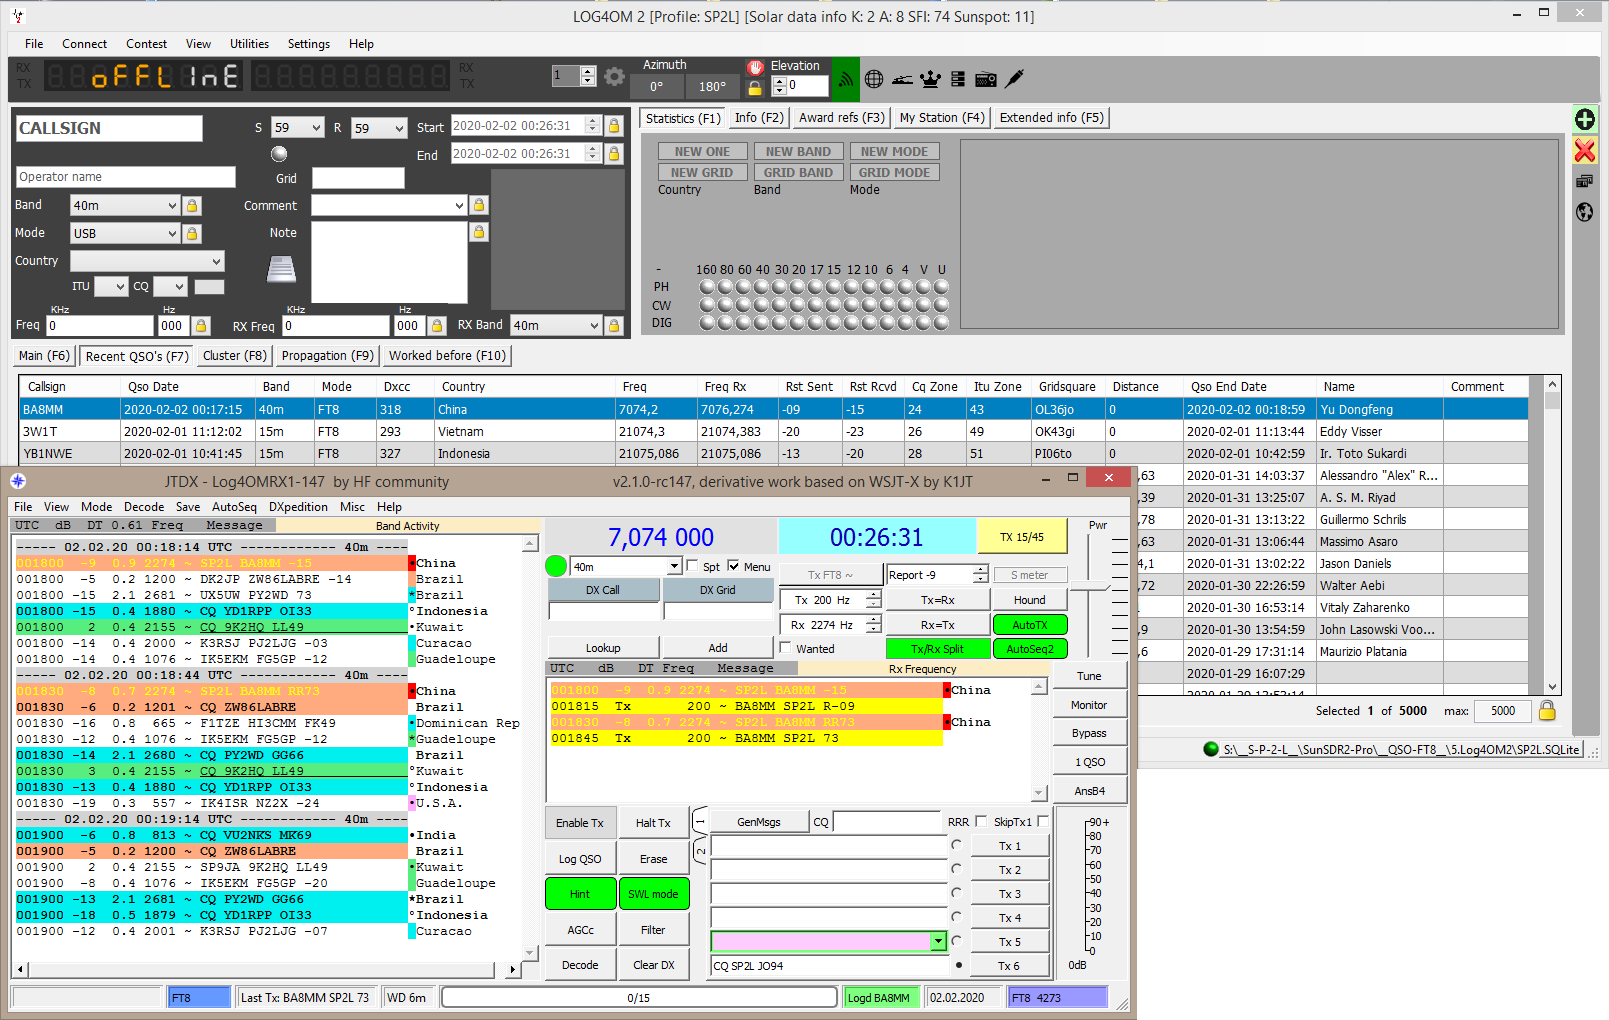Switch to the Worked before (F10) tab

pyautogui.click(x=447, y=356)
